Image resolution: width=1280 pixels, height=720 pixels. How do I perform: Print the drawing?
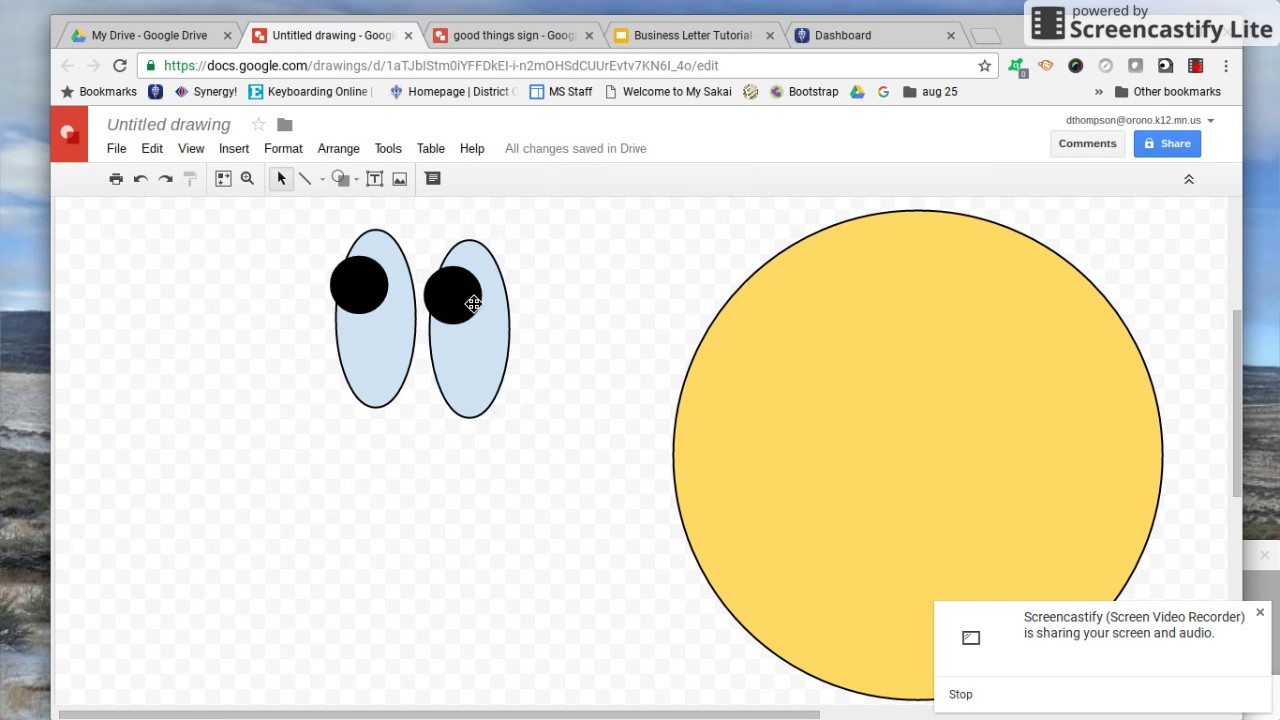click(x=116, y=178)
